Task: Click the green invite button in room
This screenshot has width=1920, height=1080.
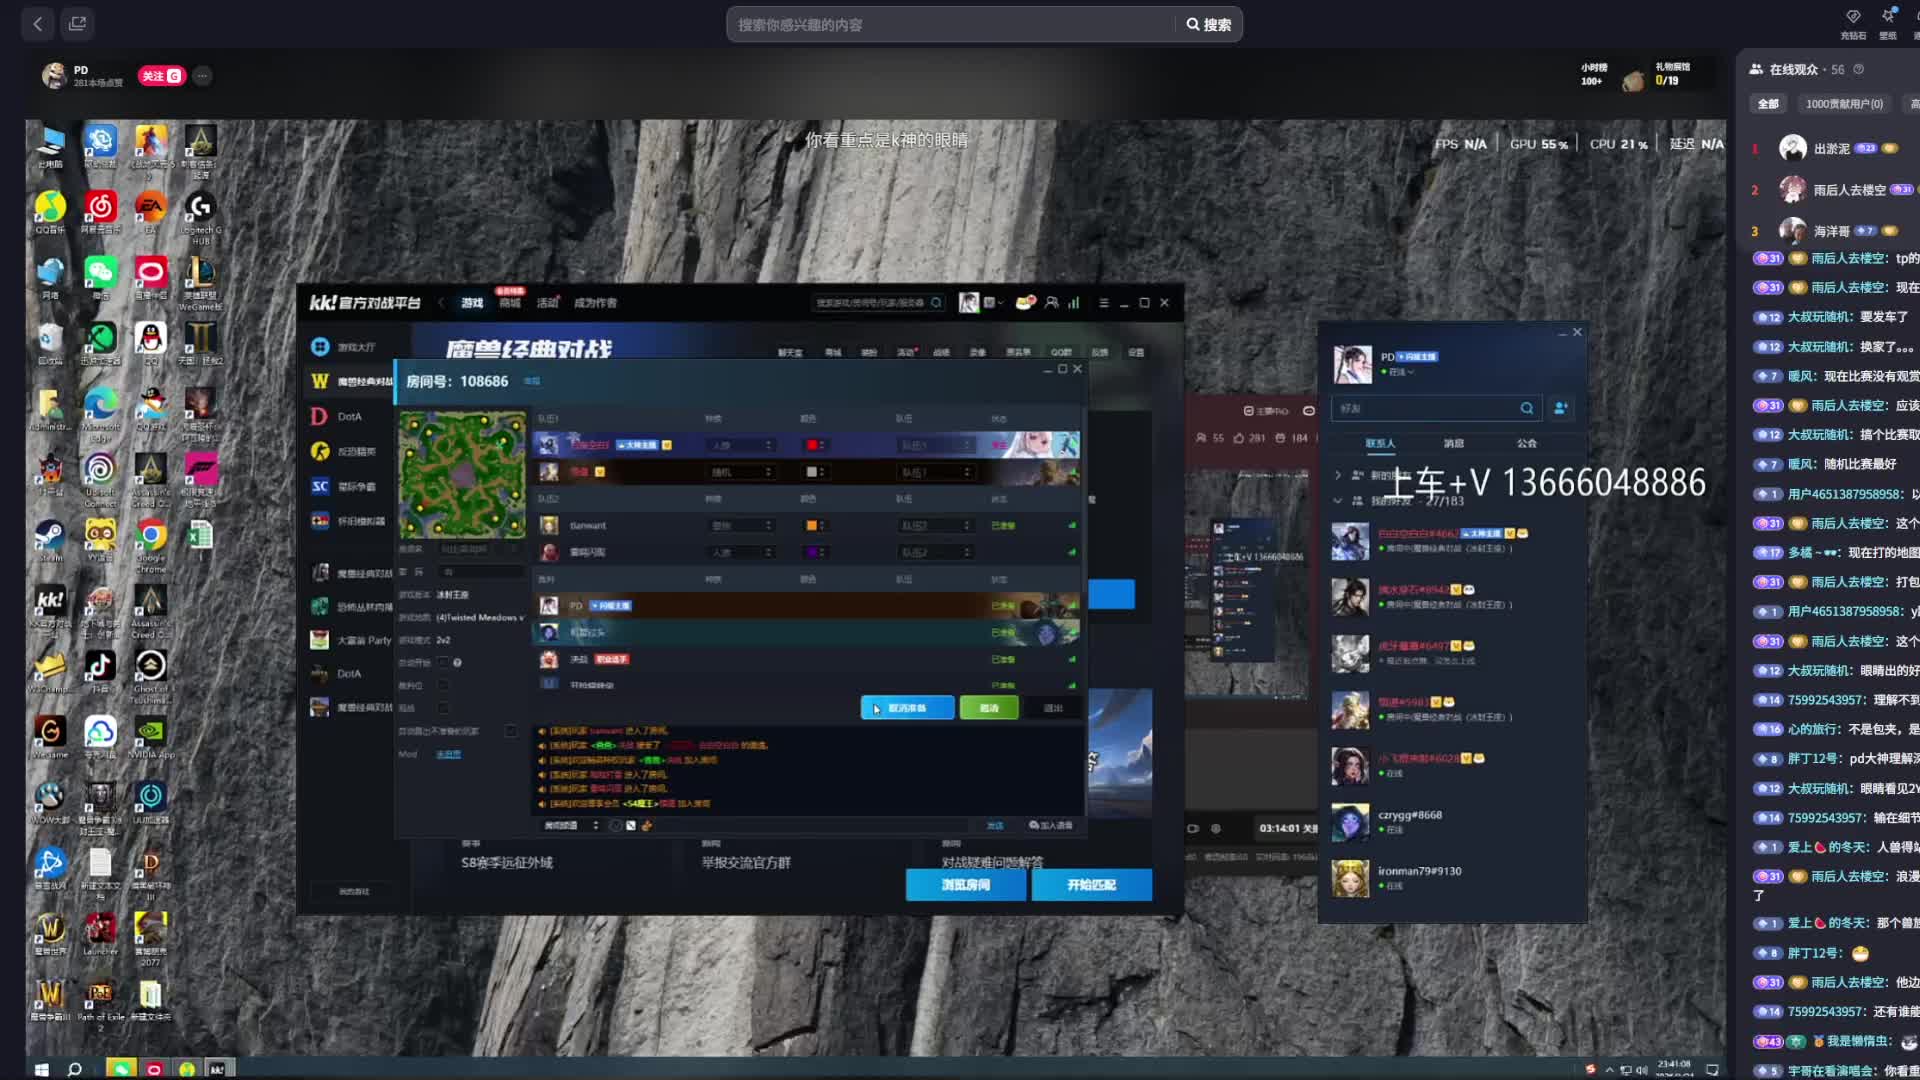Action: click(x=988, y=708)
